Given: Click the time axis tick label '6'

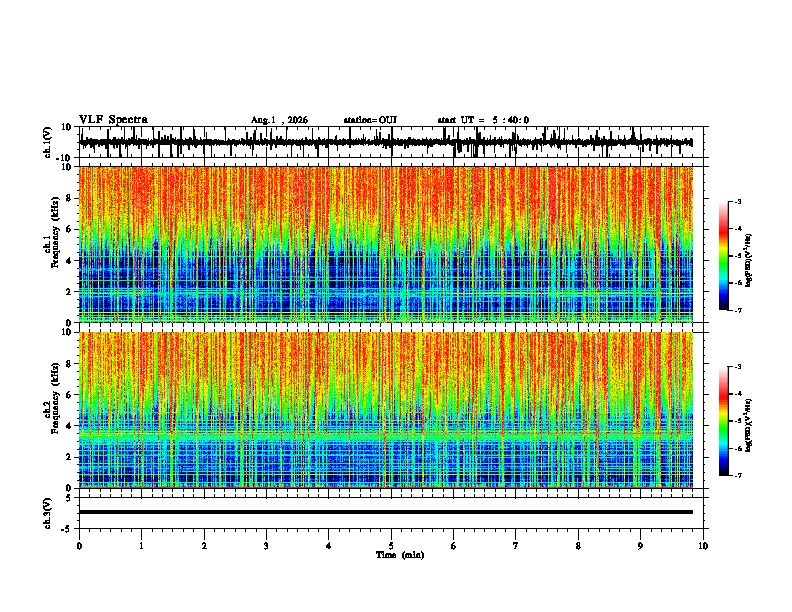Looking at the screenshot, I should [454, 546].
